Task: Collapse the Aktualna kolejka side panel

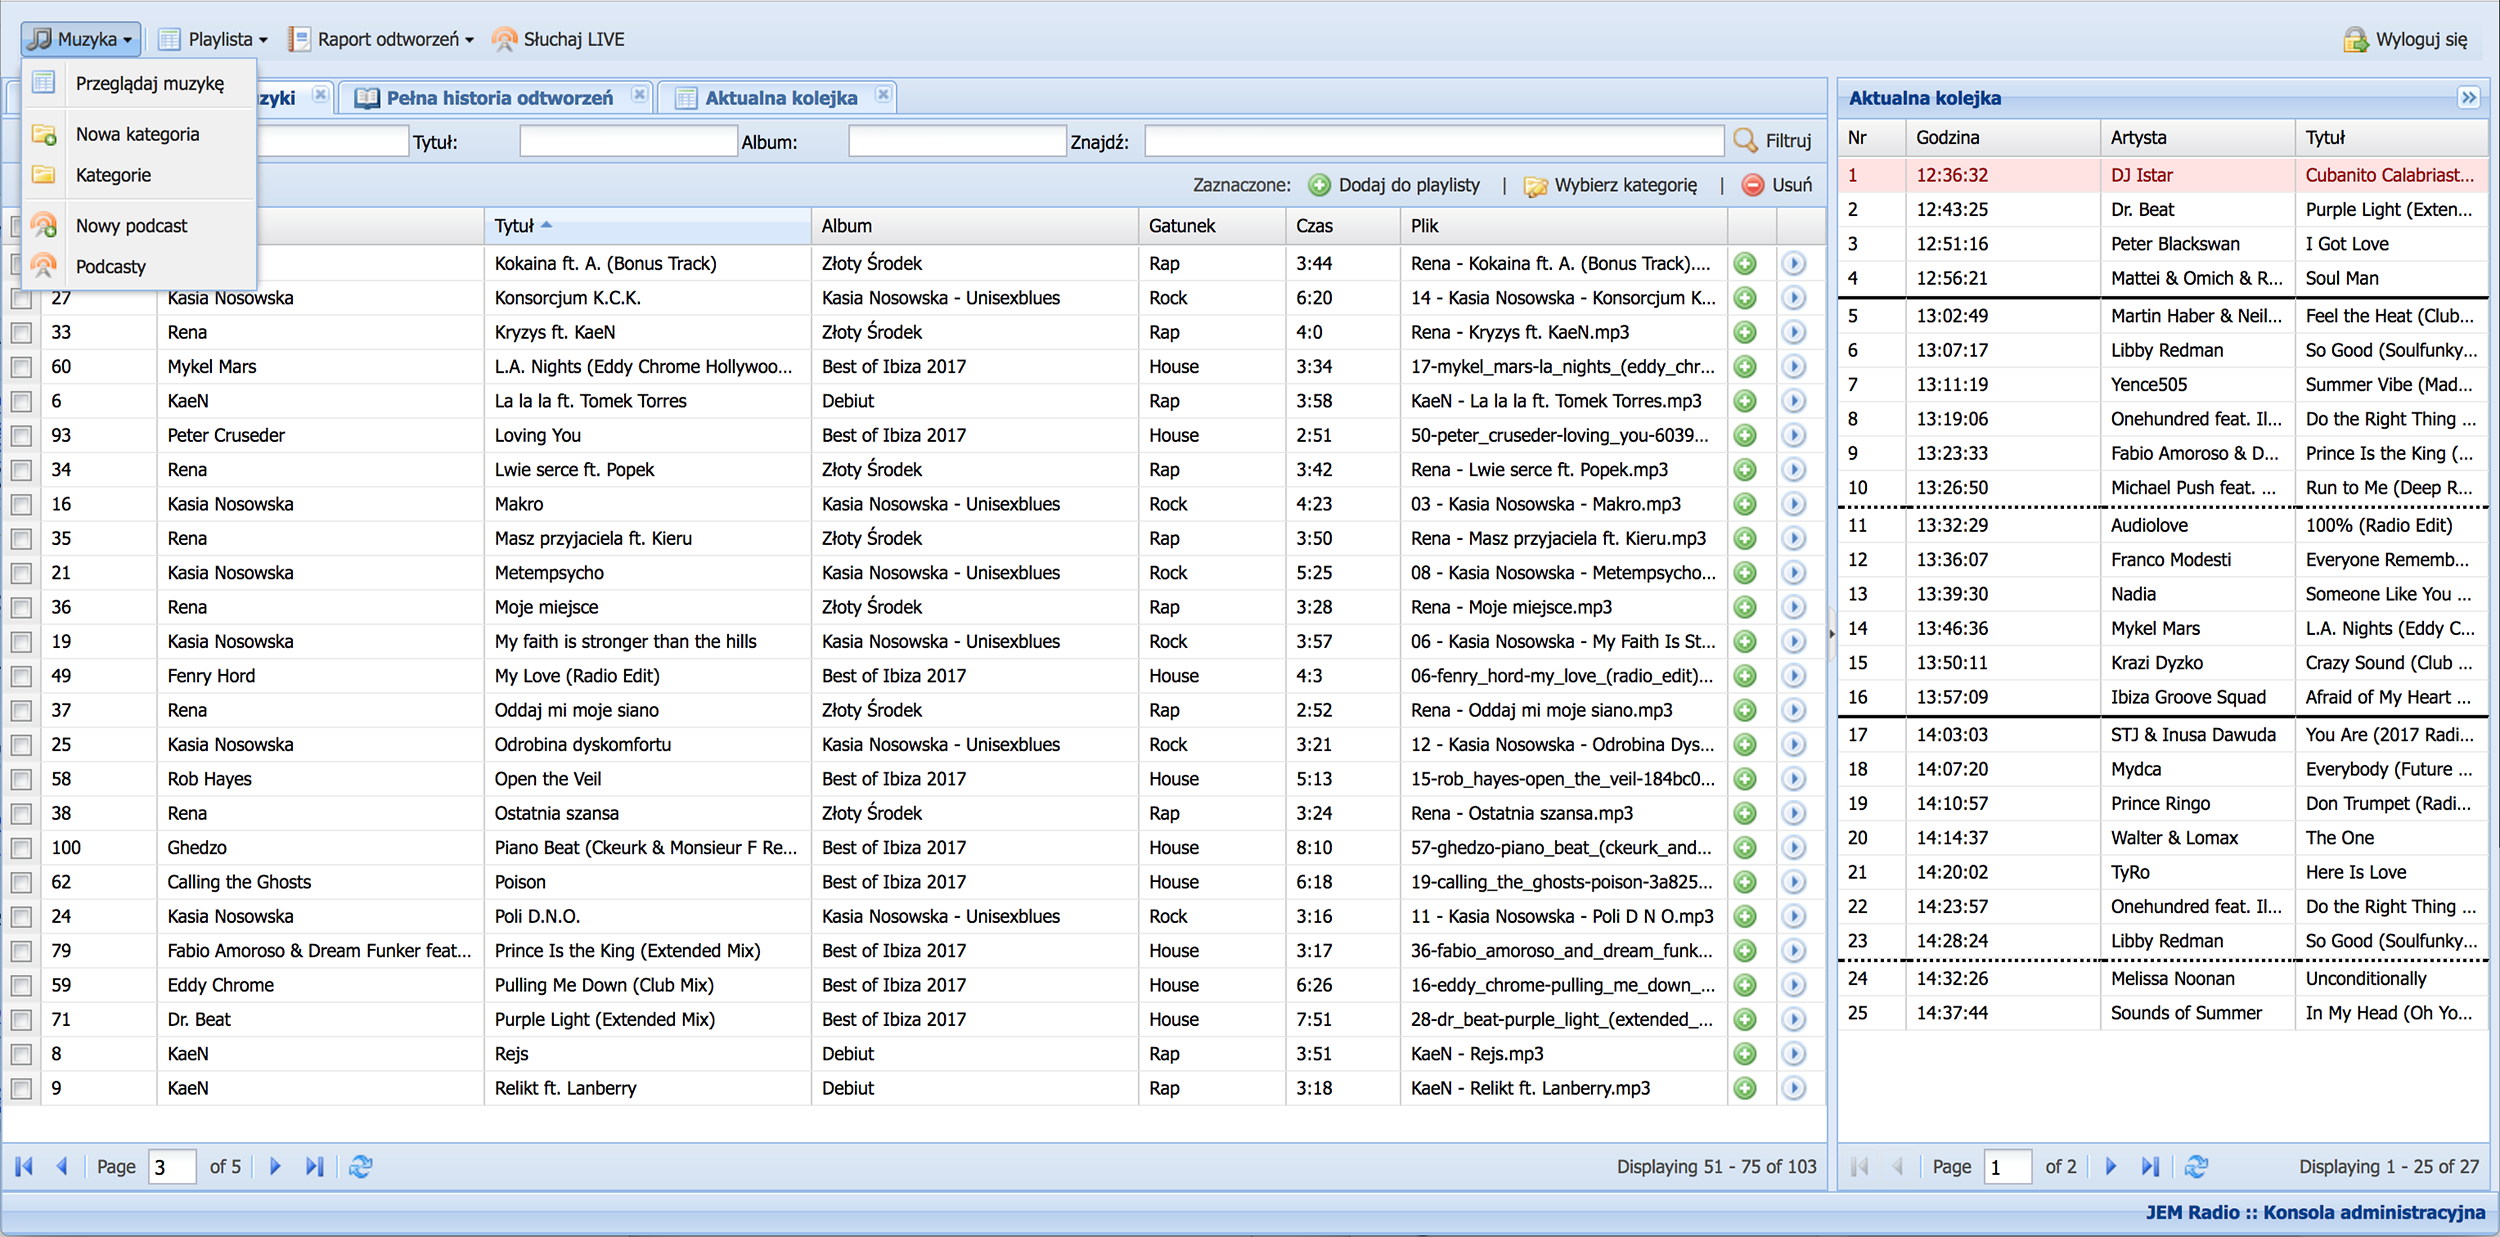Action: (2469, 97)
